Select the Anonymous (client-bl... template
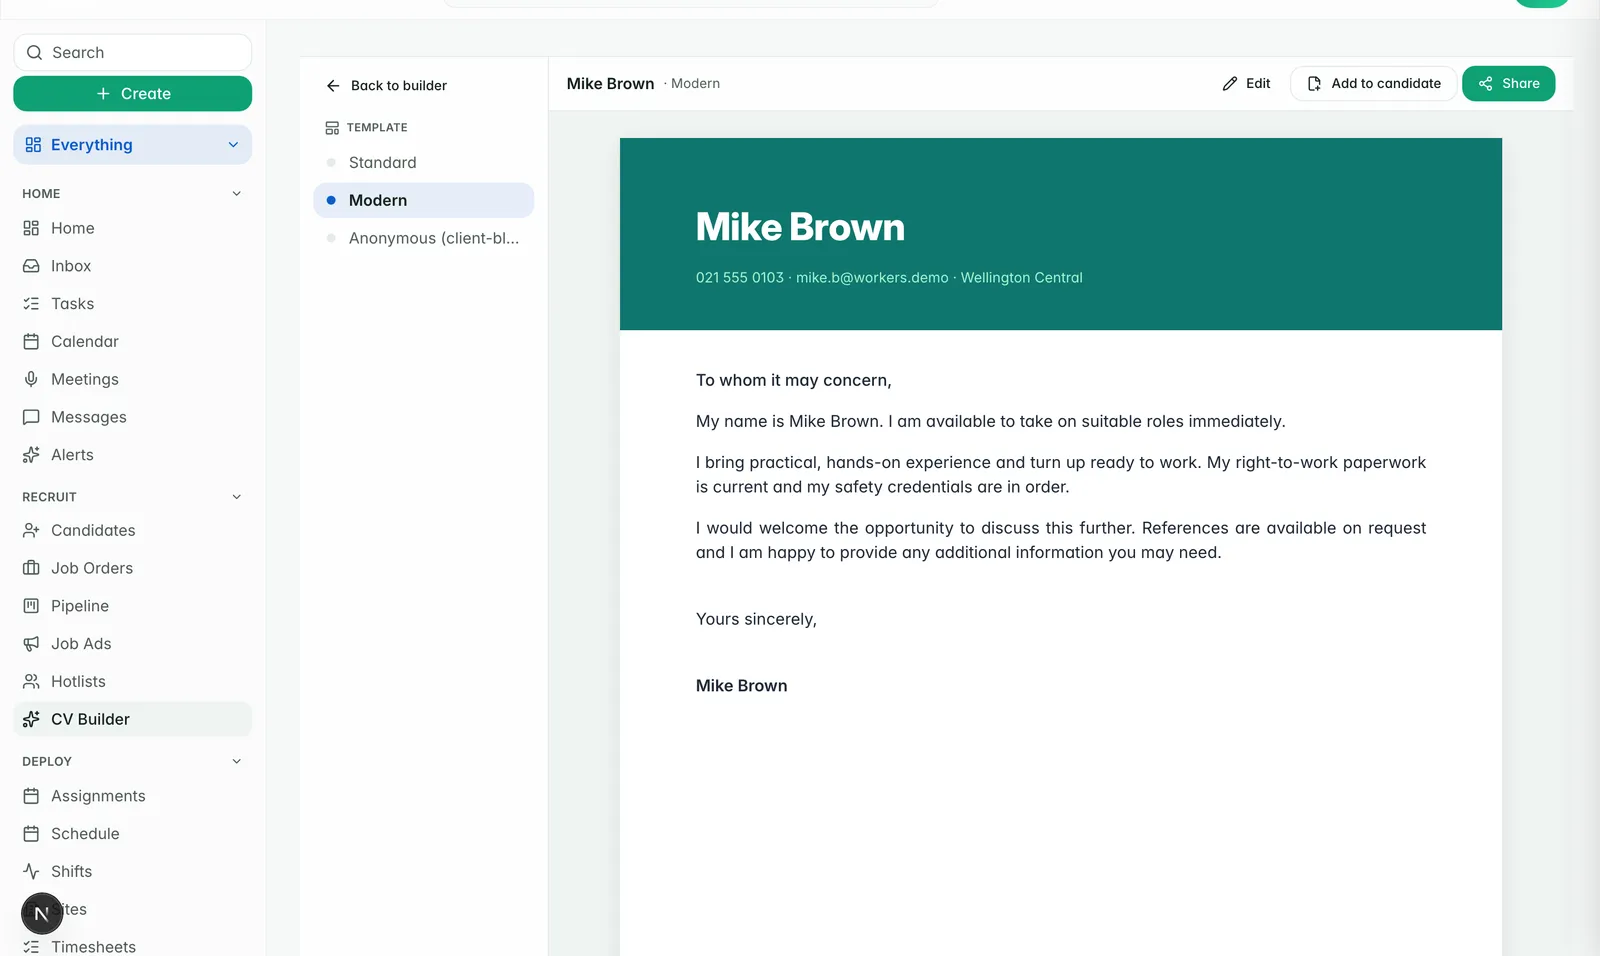This screenshot has width=1600, height=956. tap(424, 238)
